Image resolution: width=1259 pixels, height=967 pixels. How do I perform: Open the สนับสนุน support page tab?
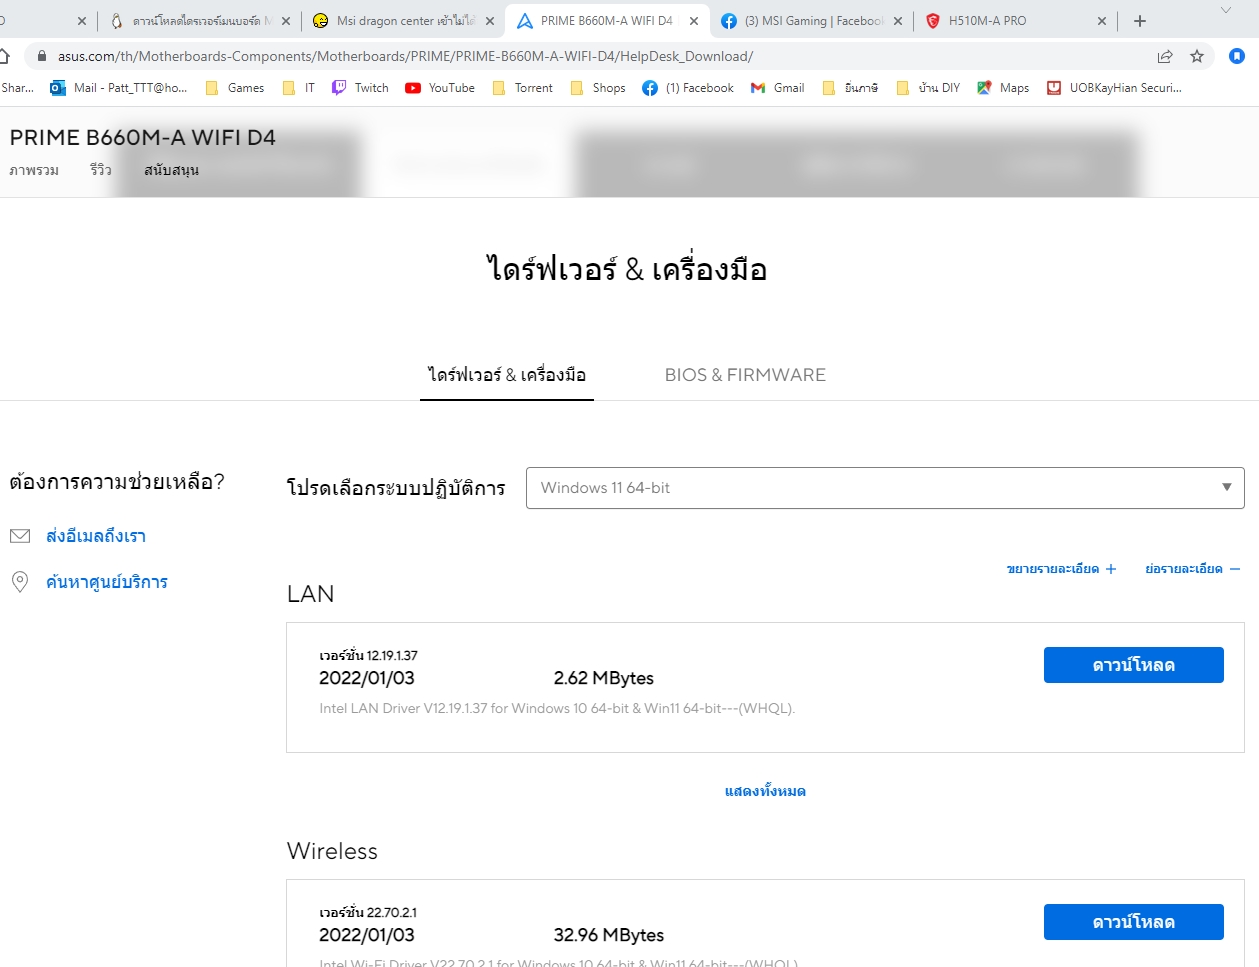(x=171, y=170)
